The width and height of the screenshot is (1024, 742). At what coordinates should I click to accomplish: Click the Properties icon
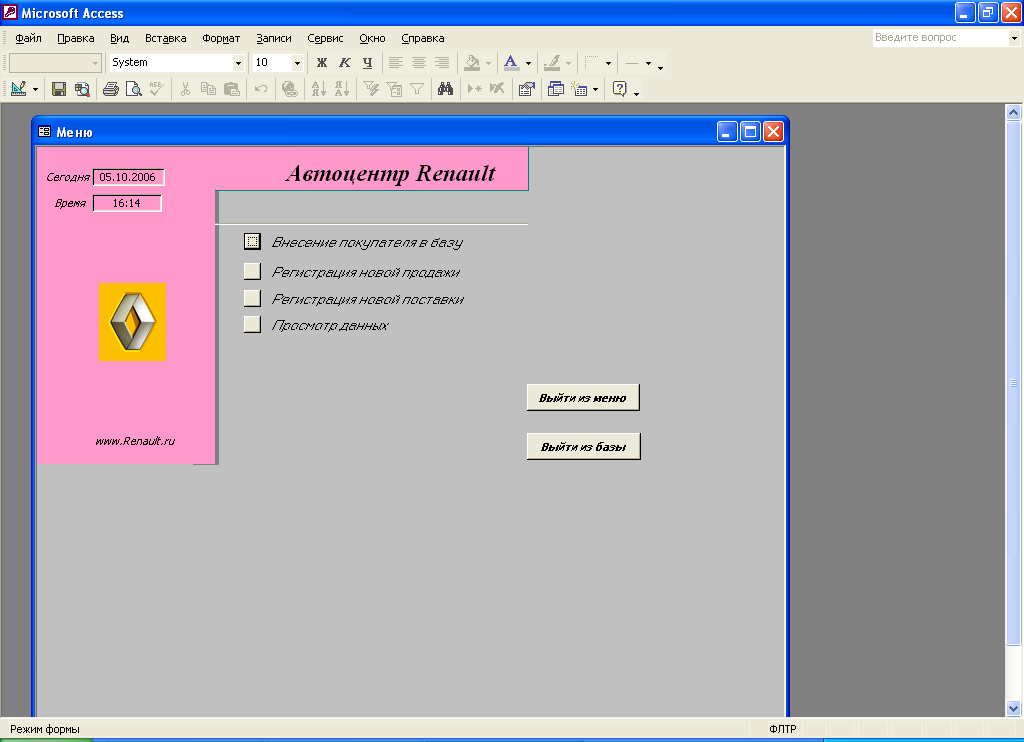pos(526,89)
